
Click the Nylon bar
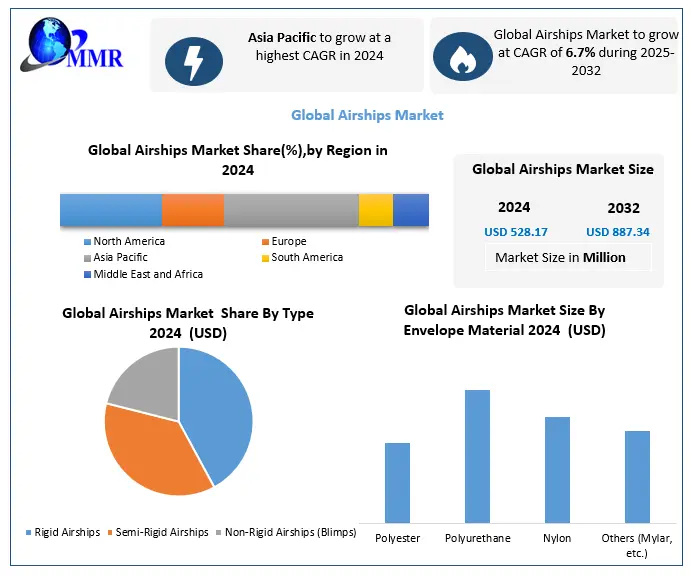click(557, 469)
